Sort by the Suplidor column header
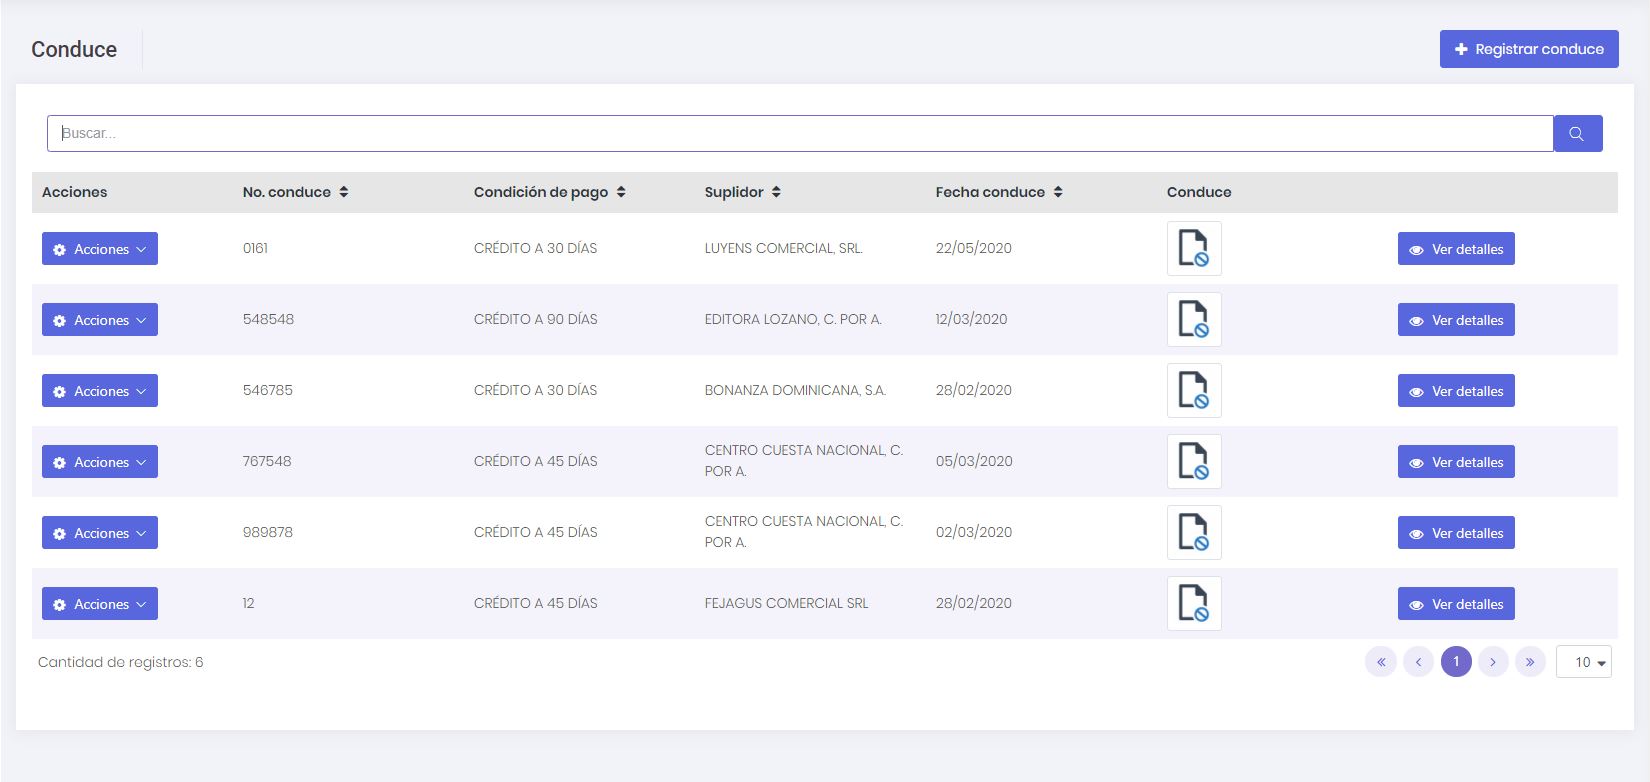 775,192
